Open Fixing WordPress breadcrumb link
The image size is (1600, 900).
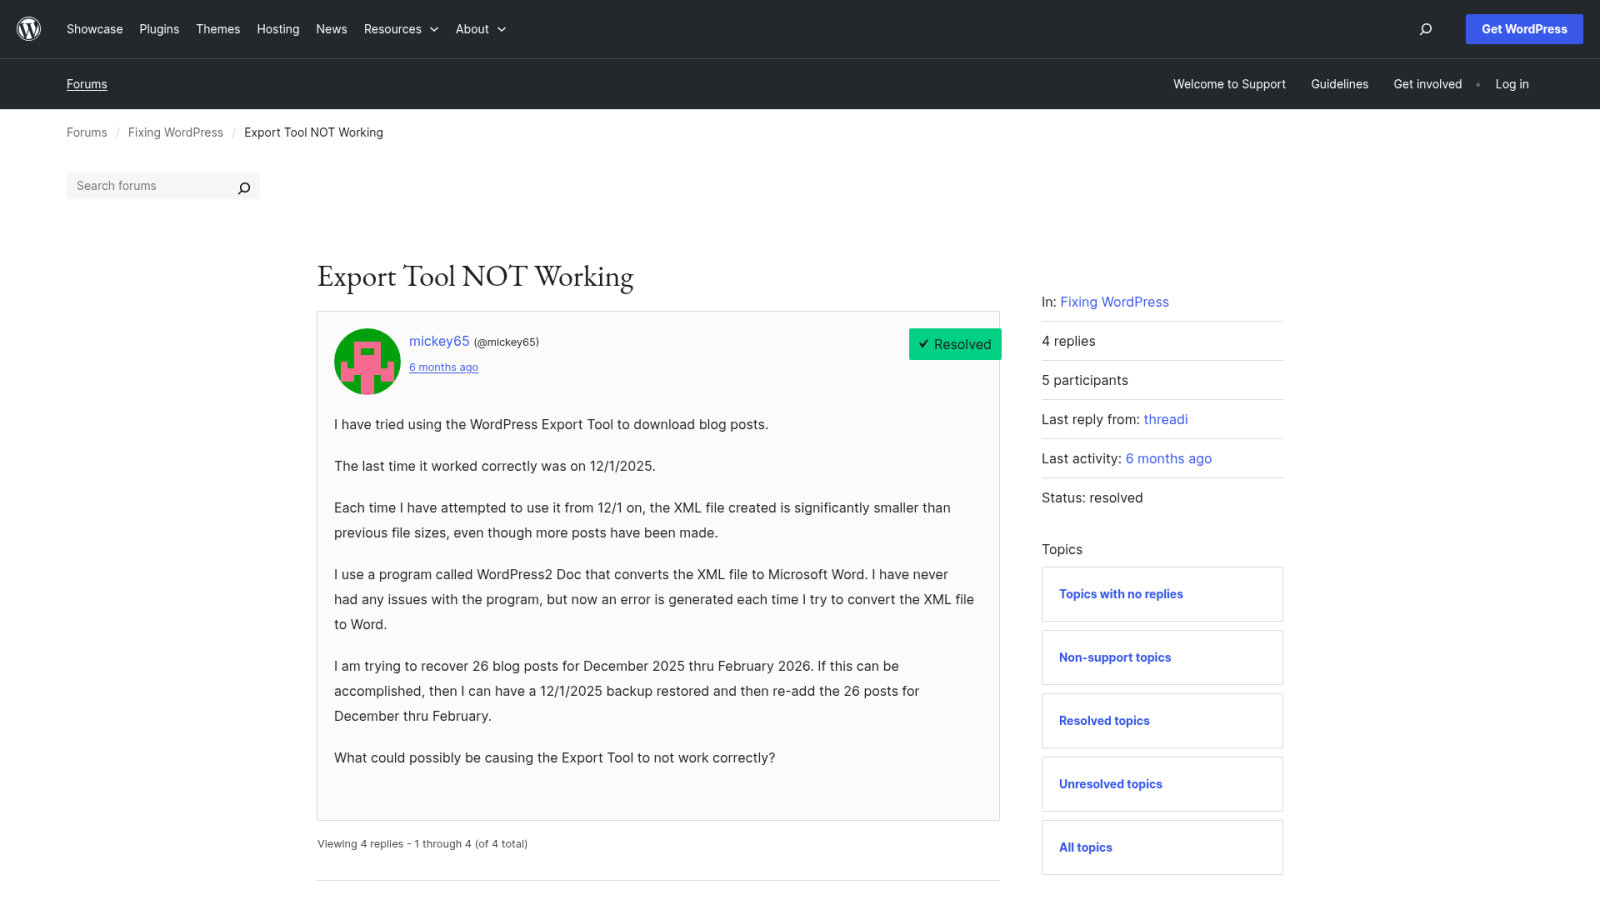click(176, 132)
